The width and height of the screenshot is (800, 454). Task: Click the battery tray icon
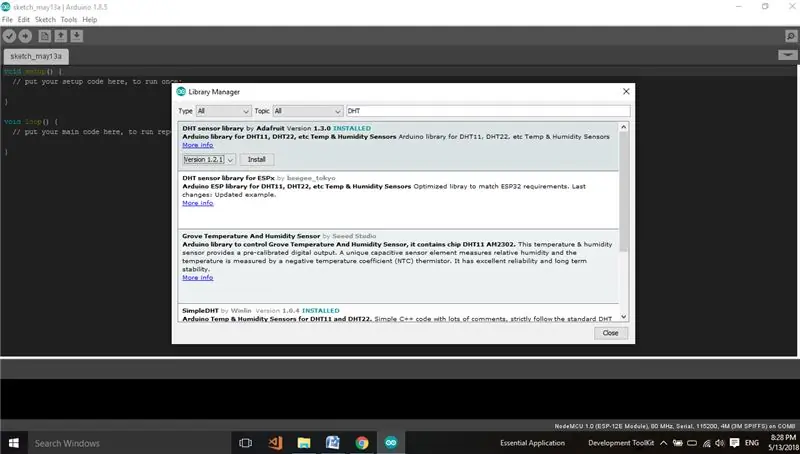click(678, 443)
